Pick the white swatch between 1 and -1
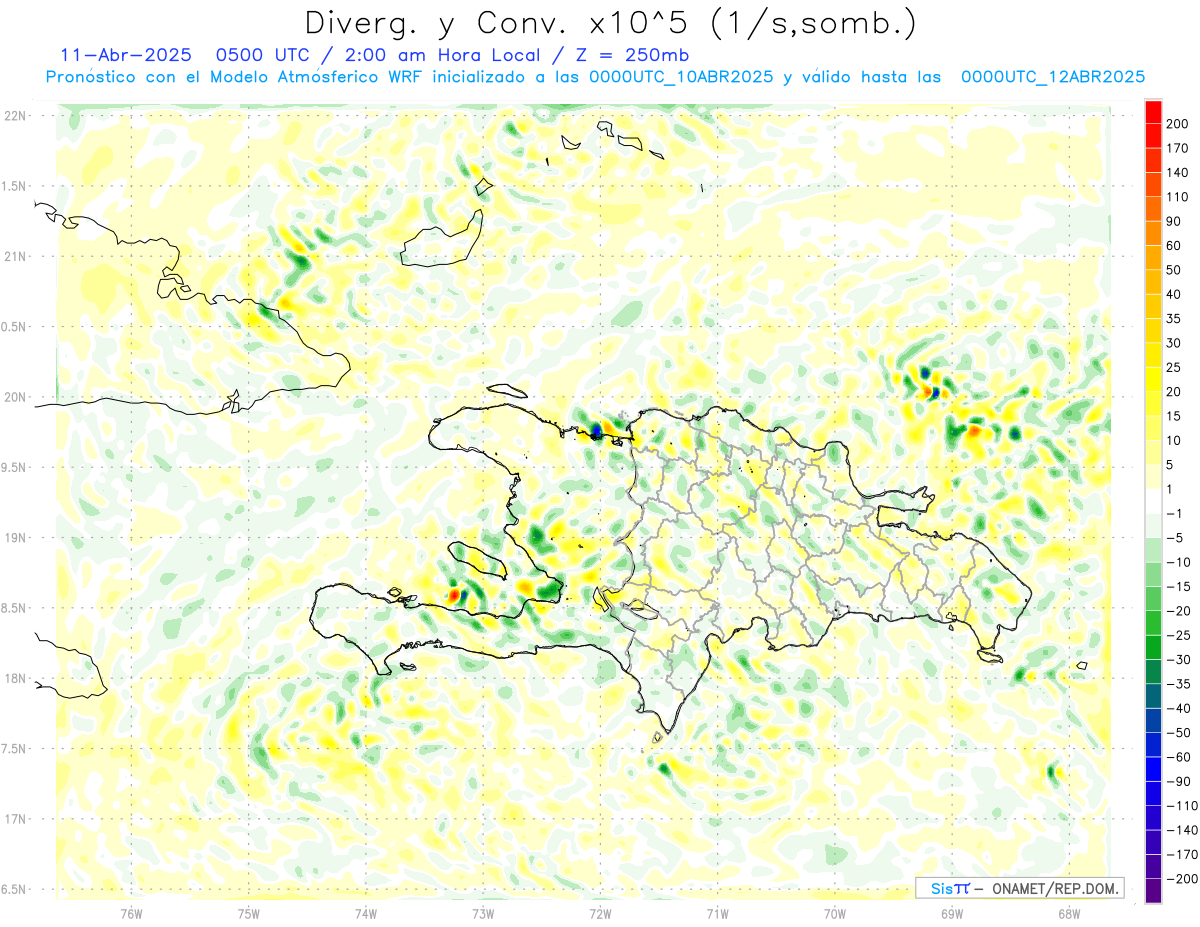Image resolution: width=1200 pixels, height=927 pixels. pyautogui.click(x=1153, y=502)
